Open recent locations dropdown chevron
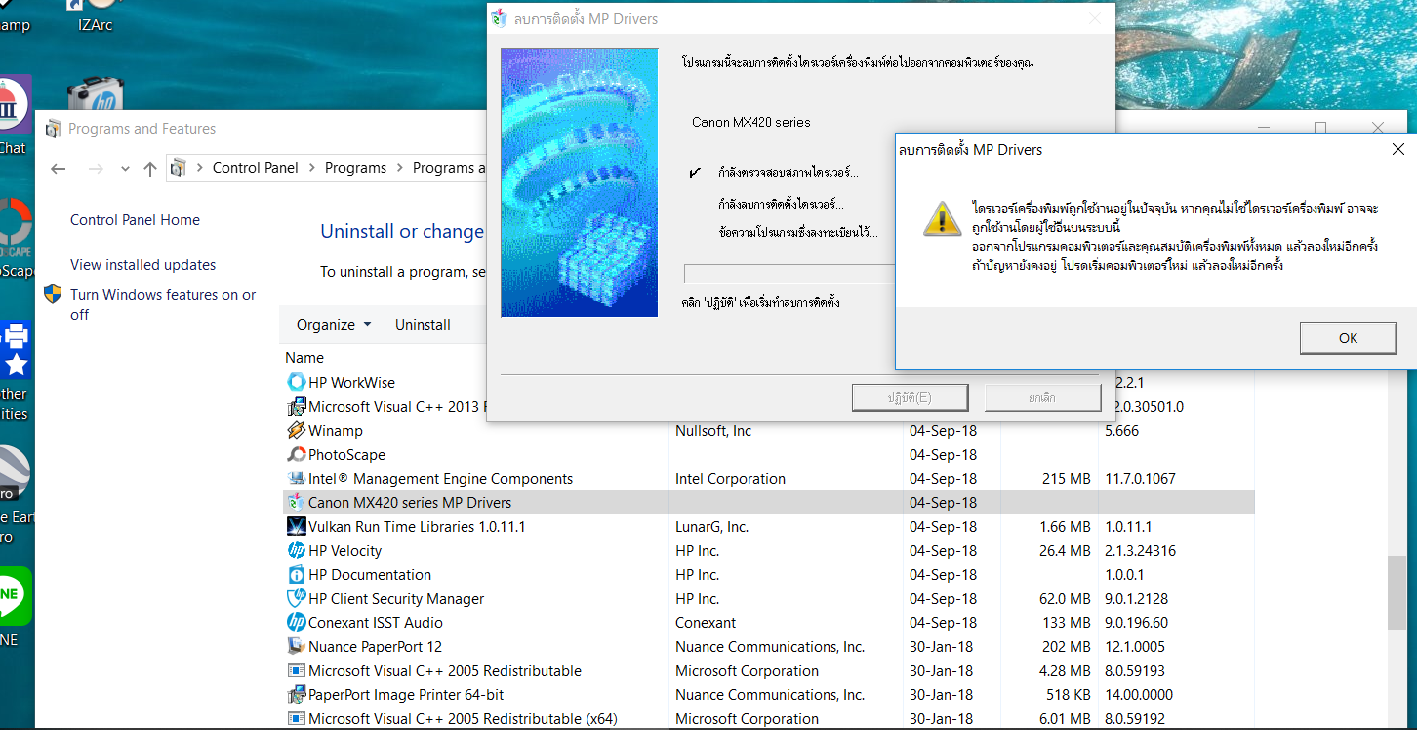This screenshot has width=1417, height=730. (125, 169)
